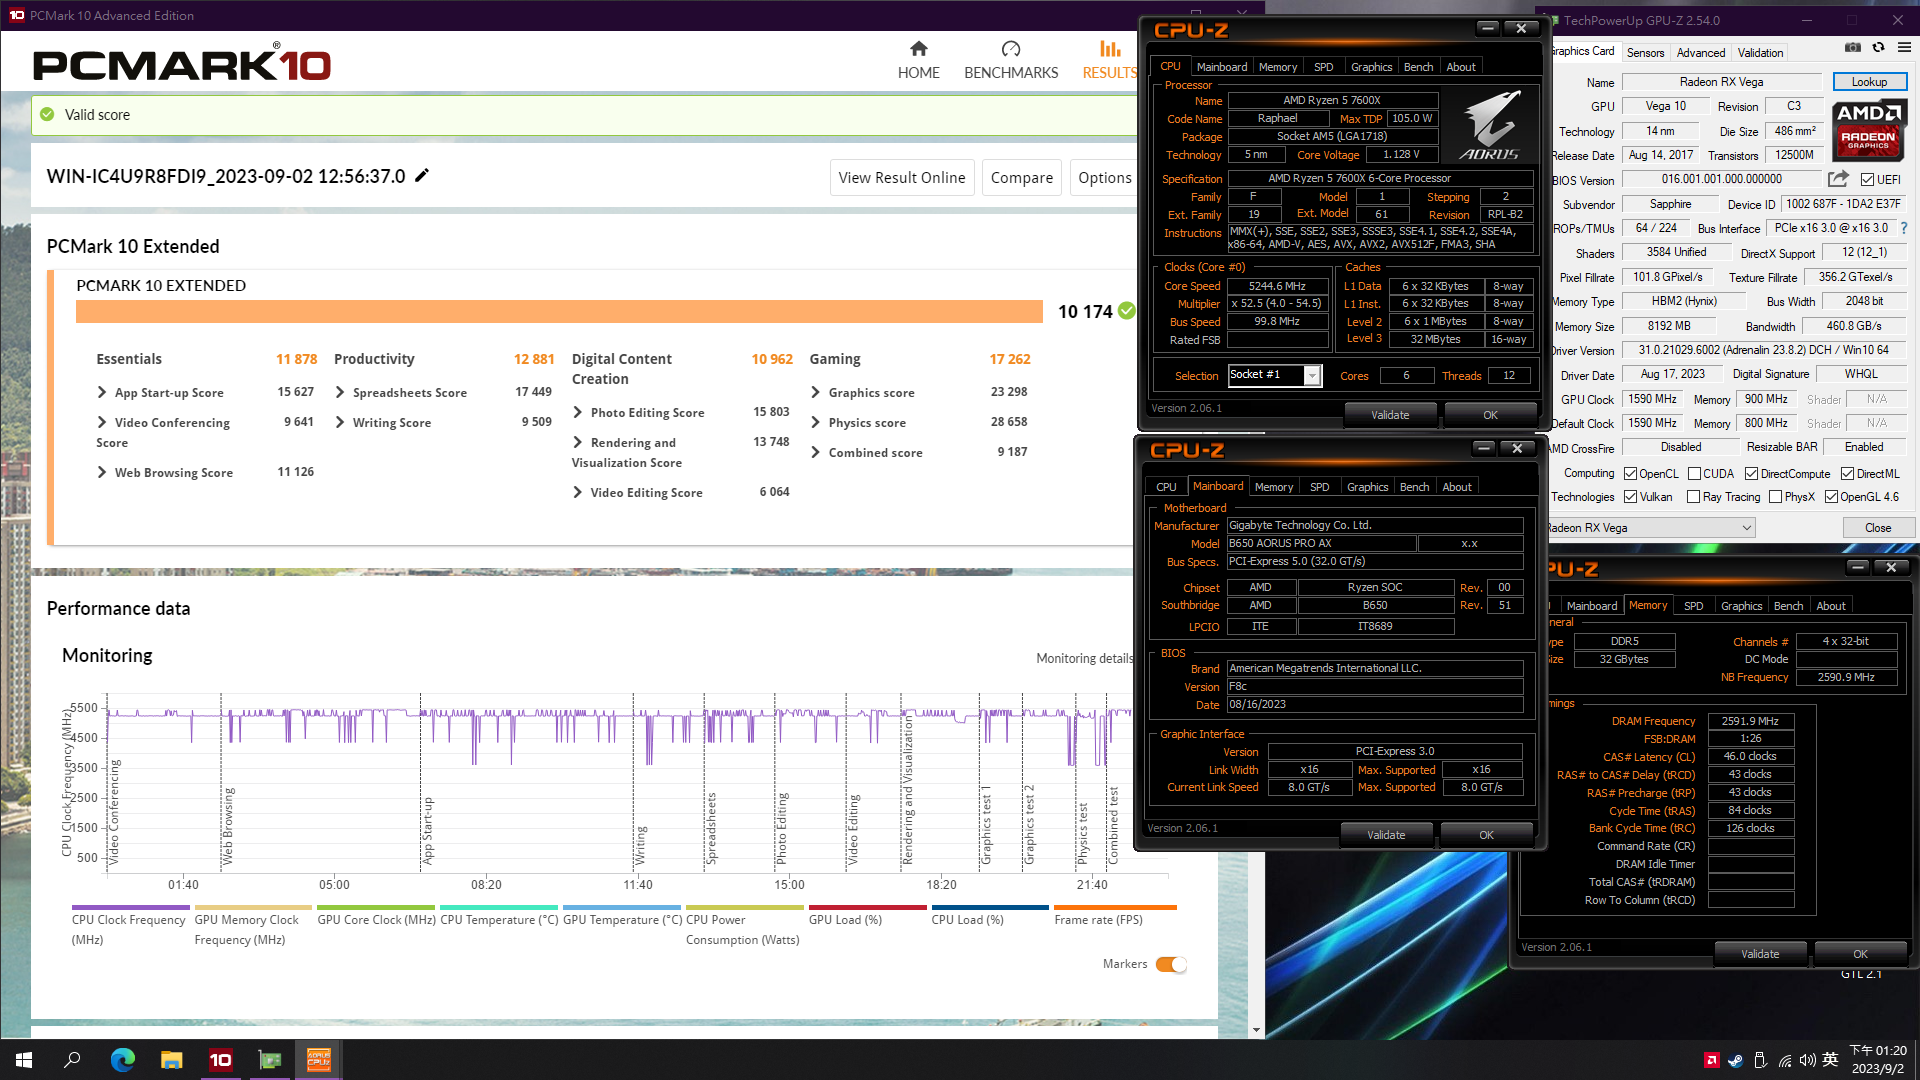Open Windows taskbar search
The width and height of the screenshot is (1920, 1080).
72,1060
